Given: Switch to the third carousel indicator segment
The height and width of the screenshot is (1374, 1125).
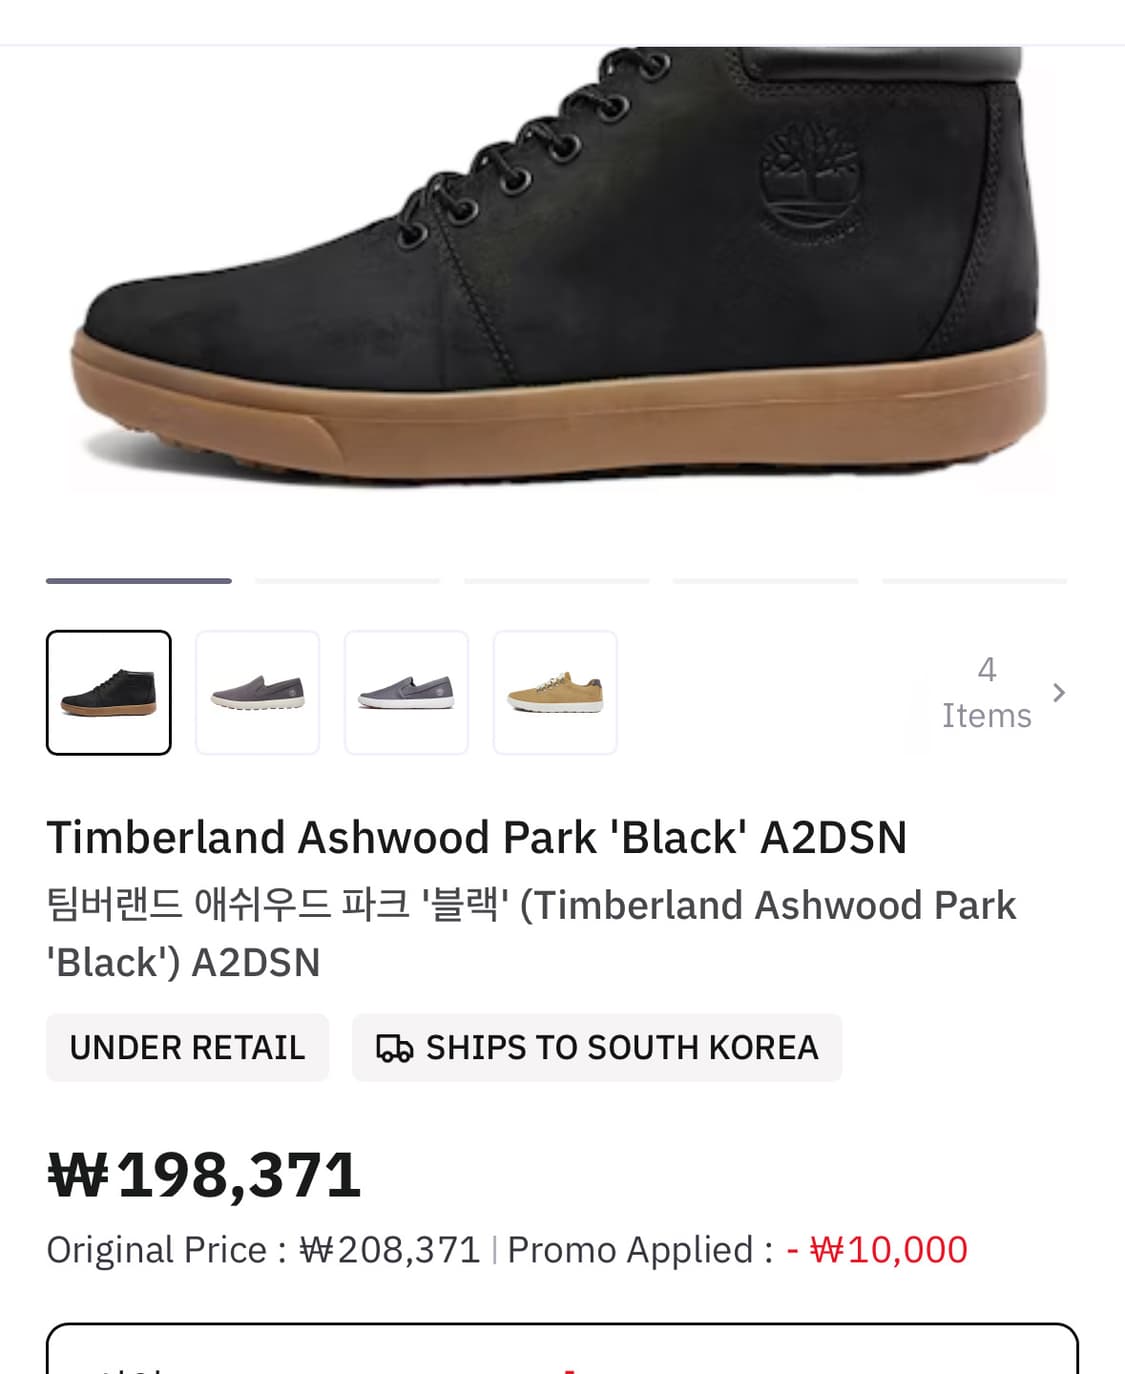Looking at the screenshot, I should point(557,580).
